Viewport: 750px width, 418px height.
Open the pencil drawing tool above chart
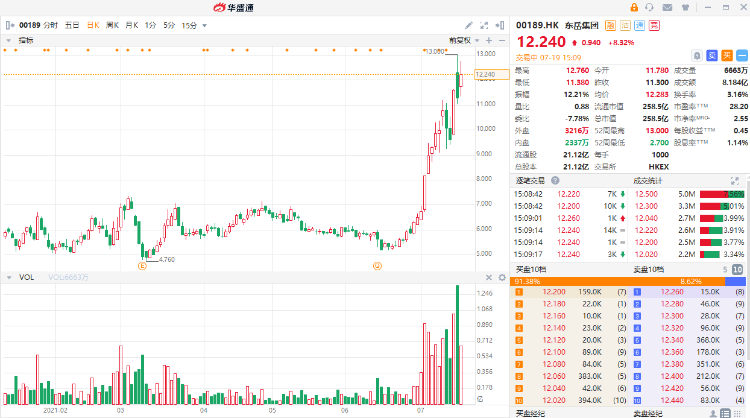tap(469, 25)
